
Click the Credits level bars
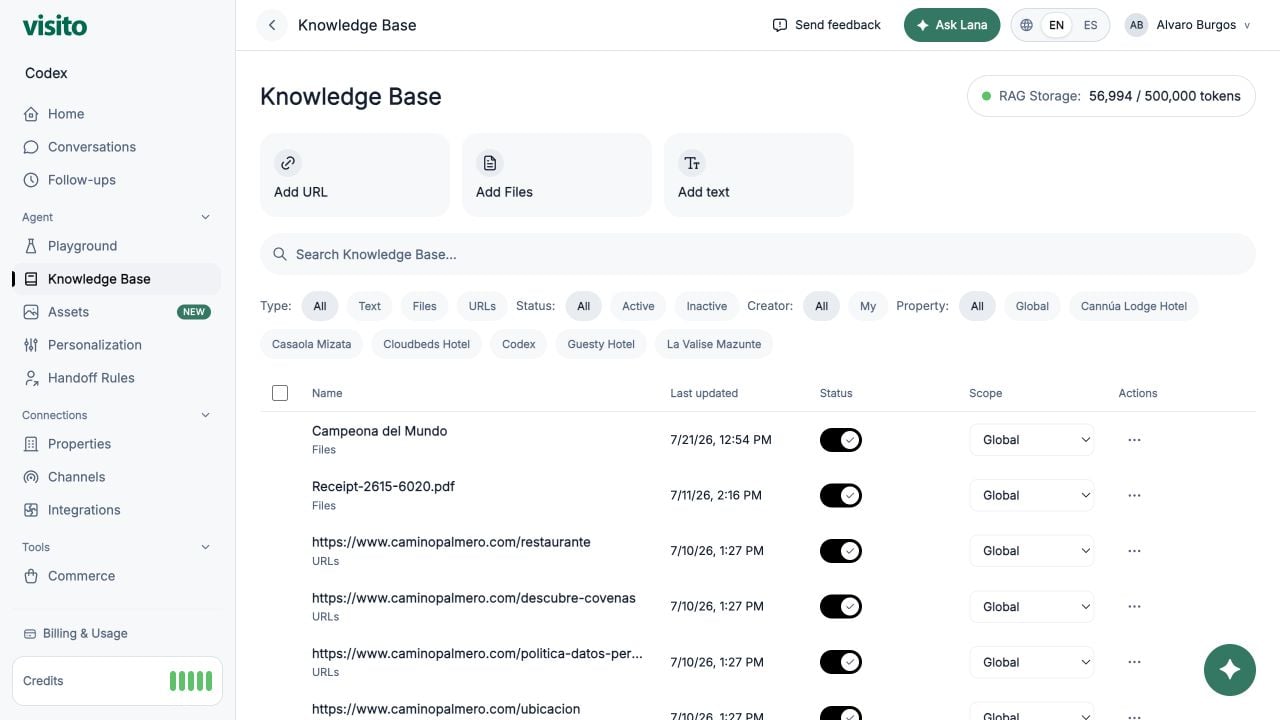(190, 681)
